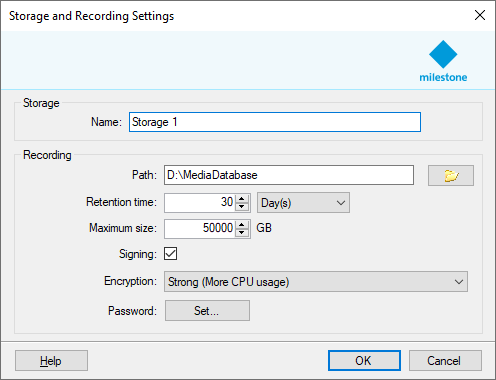
Task: Decrease maximum size with down arrow
Action: point(242,233)
